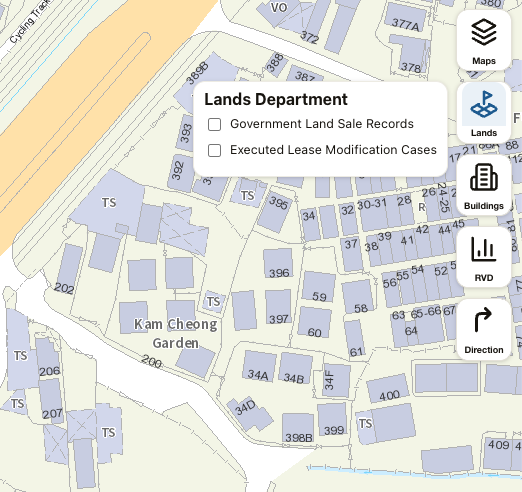Image resolution: width=522 pixels, height=492 pixels.
Task: Click building 207 on the map
Action: [x=51, y=401]
